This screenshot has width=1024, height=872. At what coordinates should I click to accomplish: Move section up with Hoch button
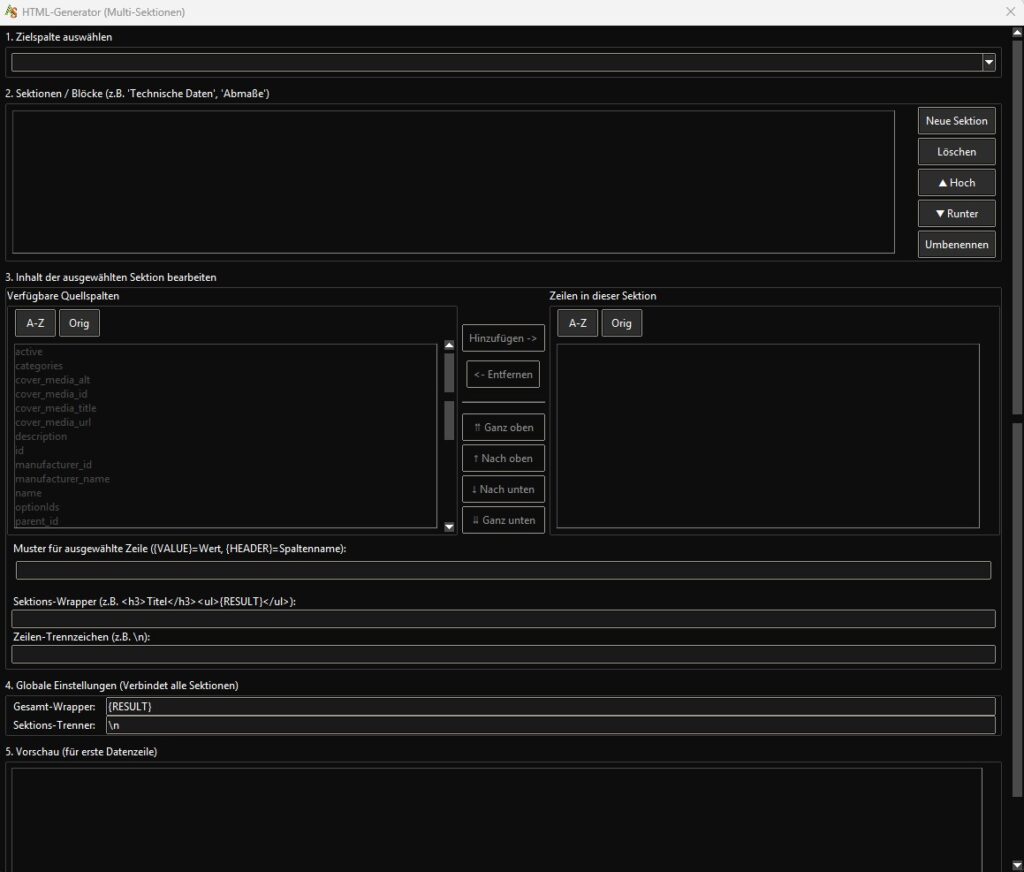point(956,182)
